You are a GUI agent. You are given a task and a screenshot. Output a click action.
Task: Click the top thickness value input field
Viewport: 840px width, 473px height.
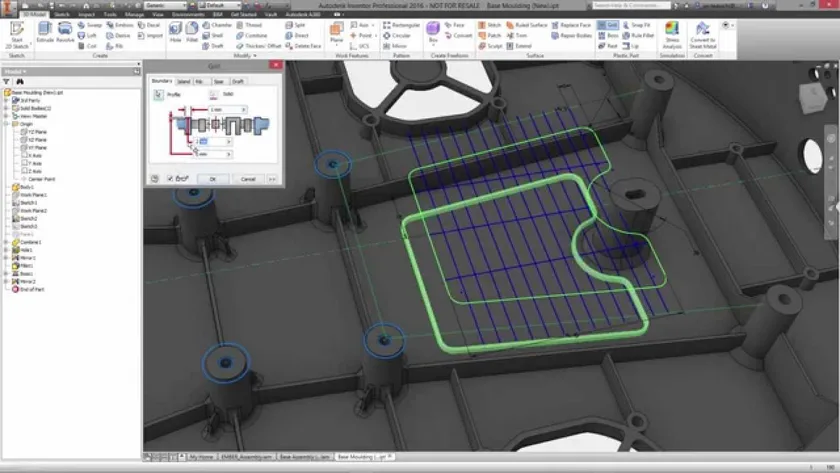[x=228, y=109]
